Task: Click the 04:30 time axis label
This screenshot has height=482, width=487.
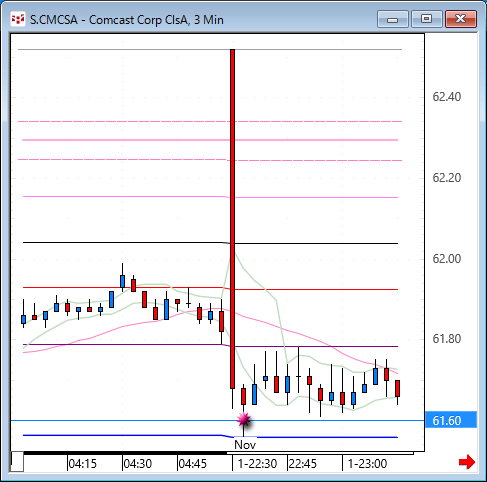Action: click(x=137, y=464)
